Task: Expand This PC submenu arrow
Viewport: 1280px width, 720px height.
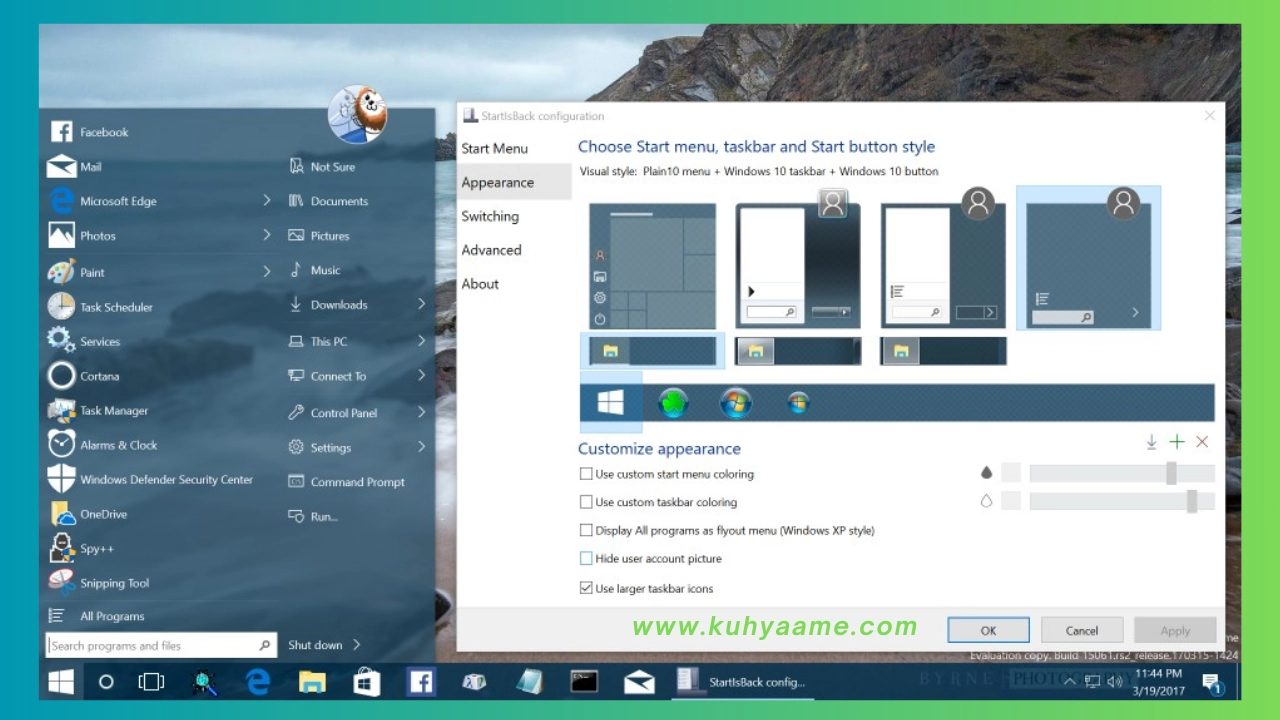Action: coord(421,341)
